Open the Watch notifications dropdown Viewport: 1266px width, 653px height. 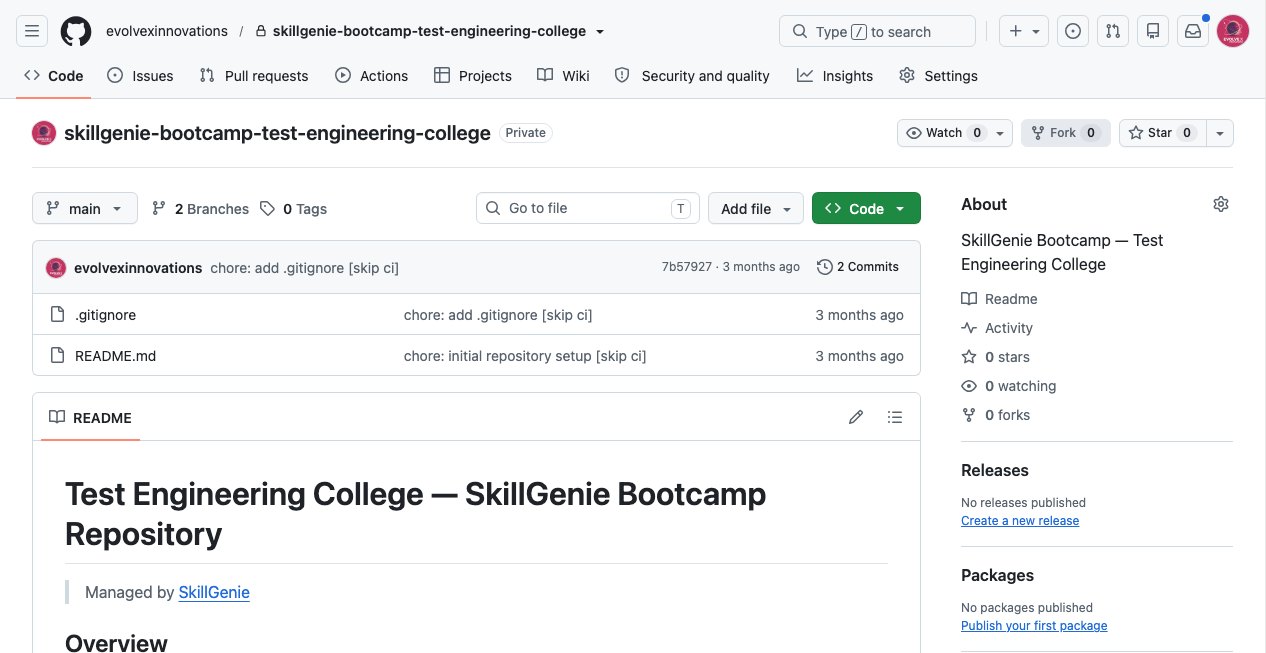(x=955, y=133)
